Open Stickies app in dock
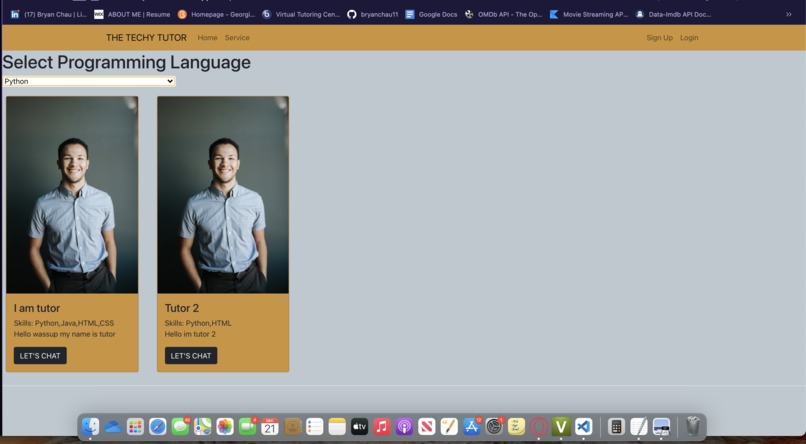This screenshot has height=444, width=806. 517,427
